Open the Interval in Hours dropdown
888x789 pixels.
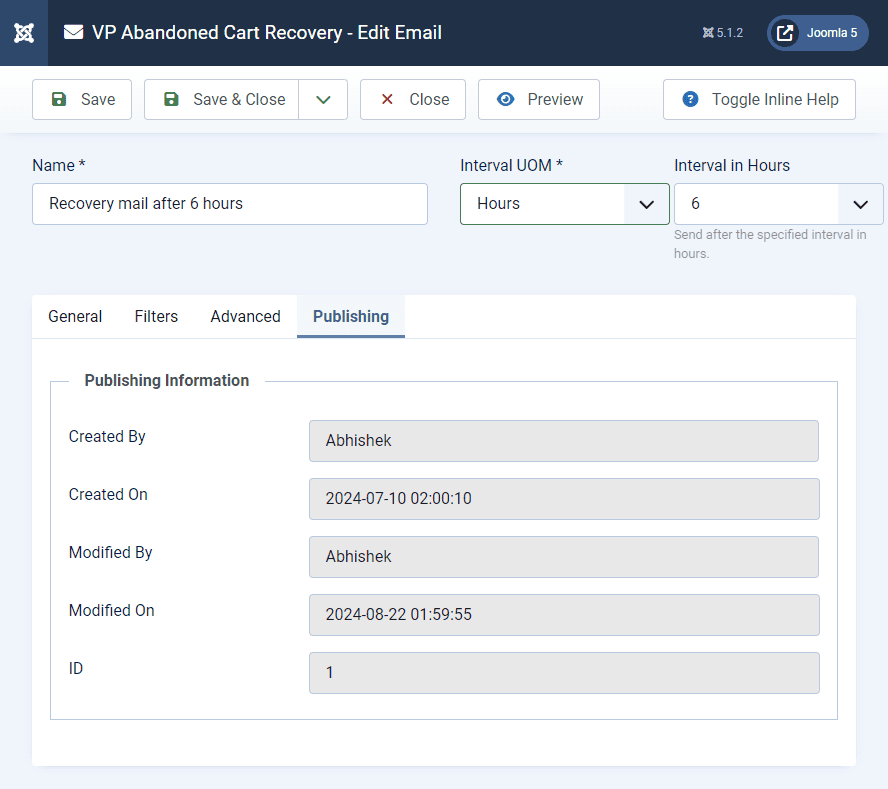[x=779, y=204]
